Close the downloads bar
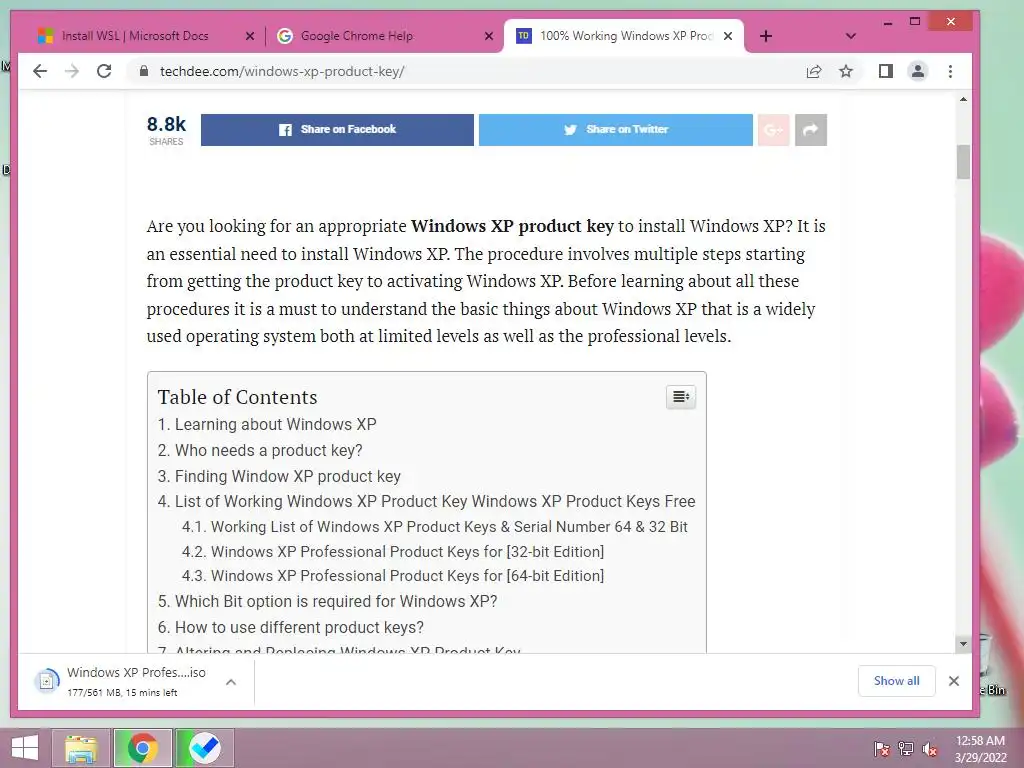 click(x=953, y=681)
